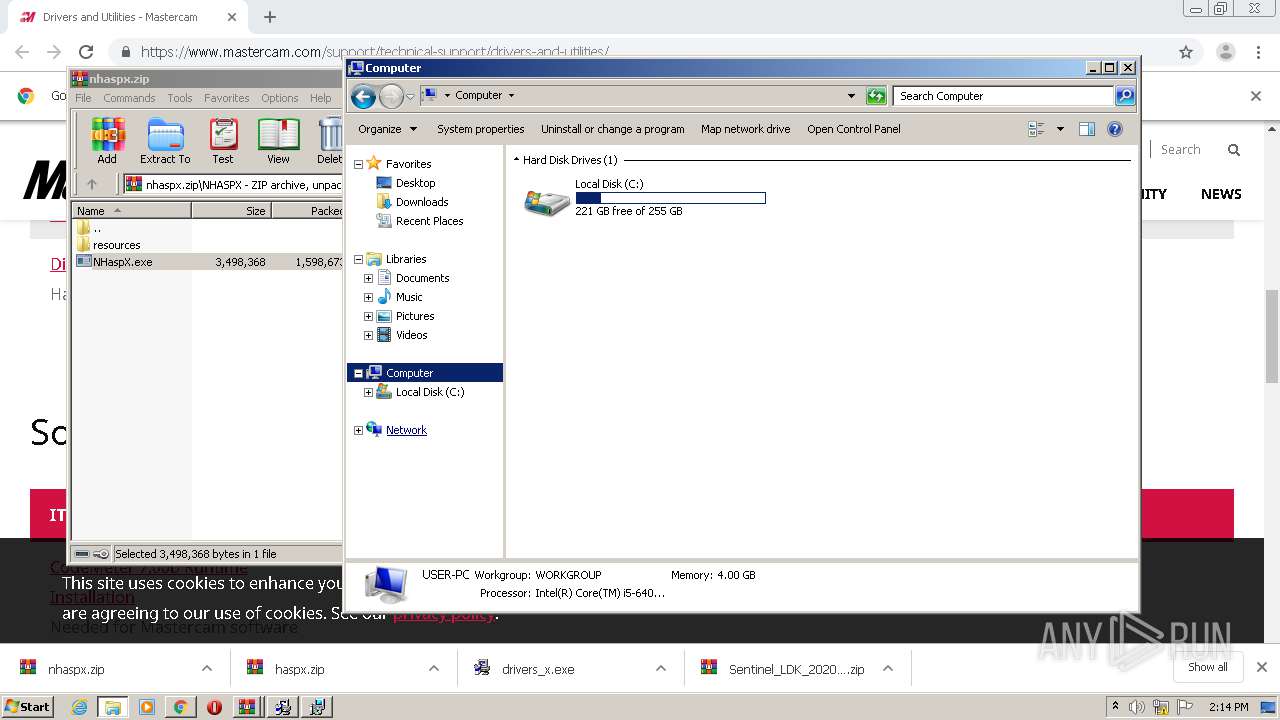Expand the Network tree node

click(x=358, y=430)
